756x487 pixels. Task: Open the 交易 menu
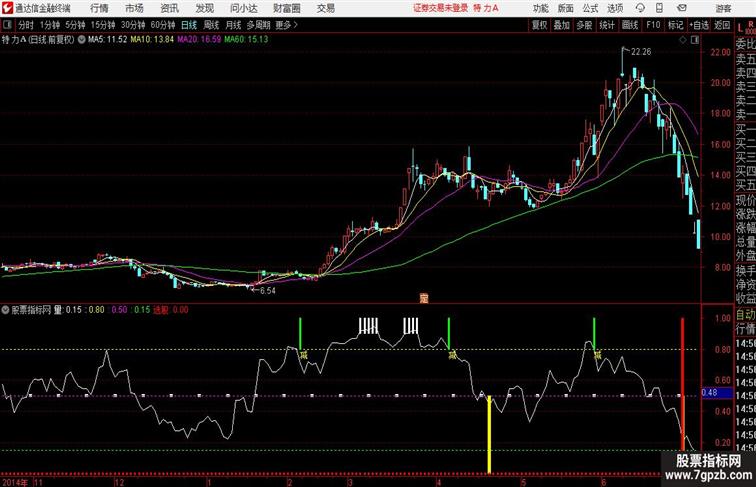[325, 8]
